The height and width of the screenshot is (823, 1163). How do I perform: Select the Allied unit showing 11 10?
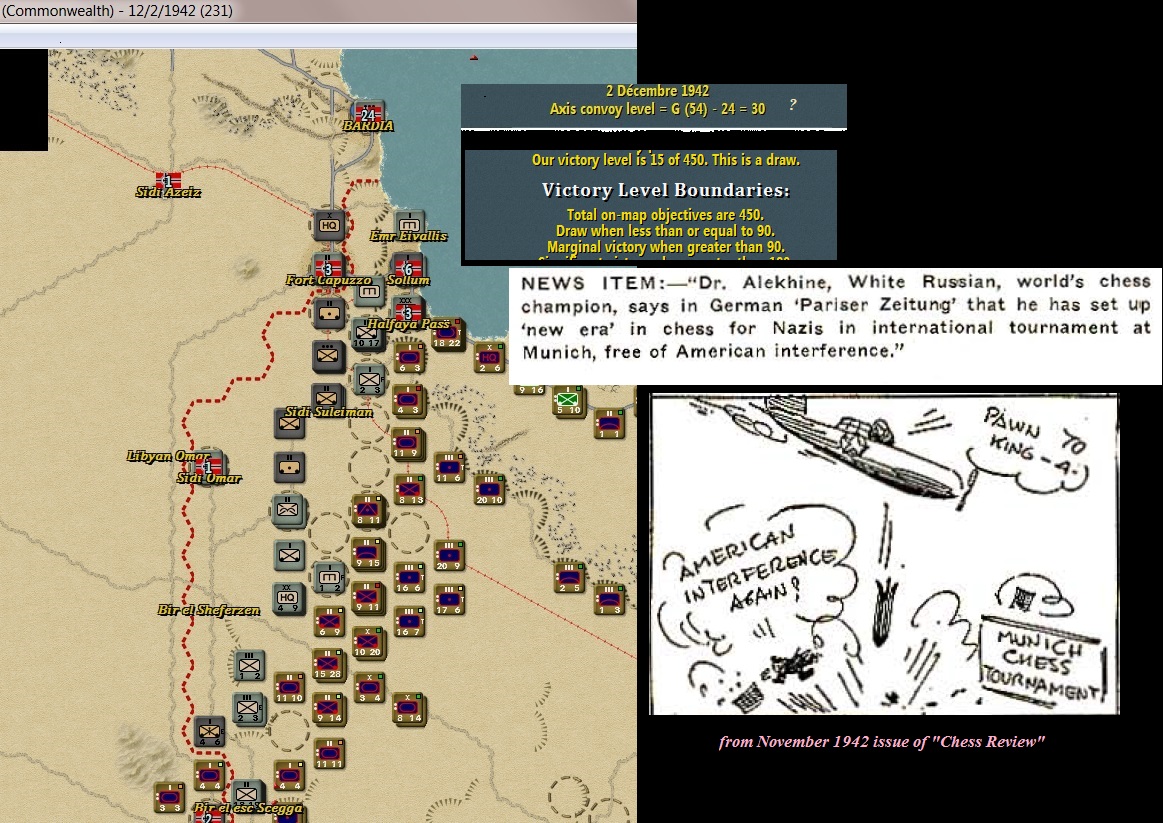pos(289,687)
